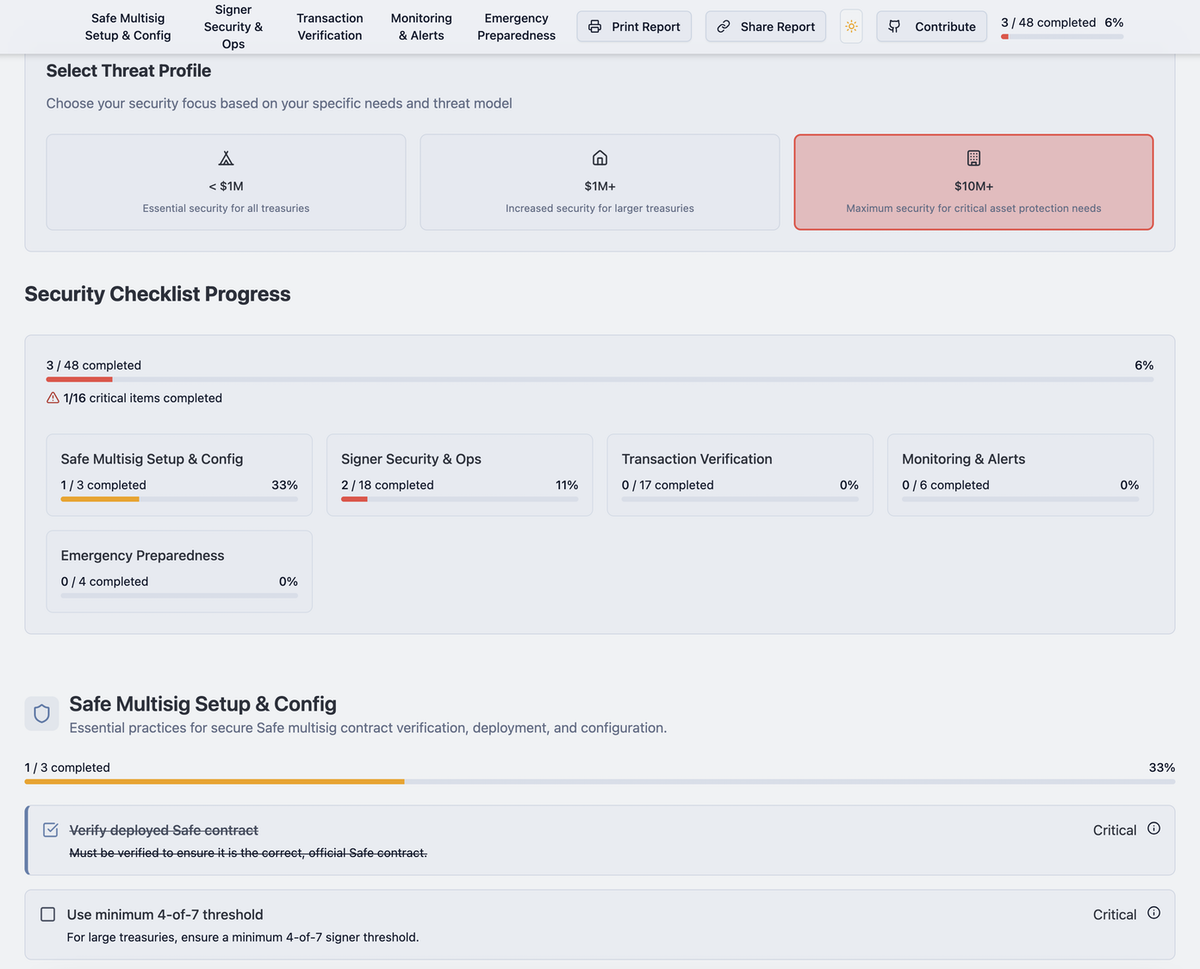The image size is (1200, 969).
Task: Open the Signer Security & Ops progress card
Action: (459, 474)
